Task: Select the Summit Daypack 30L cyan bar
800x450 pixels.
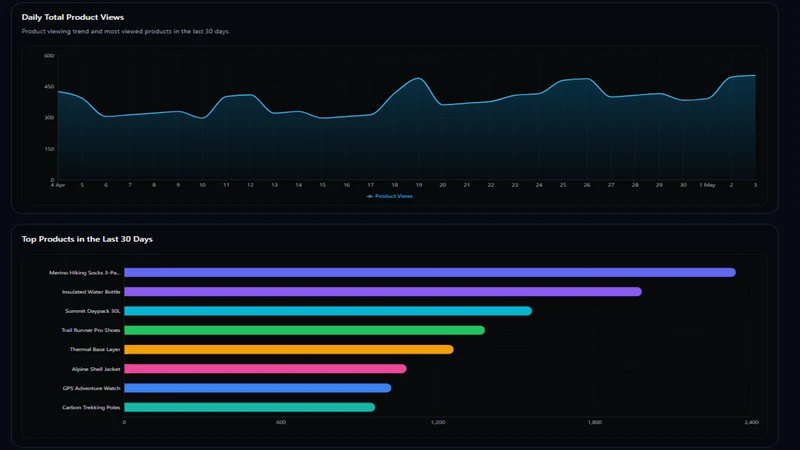Action: point(328,311)
